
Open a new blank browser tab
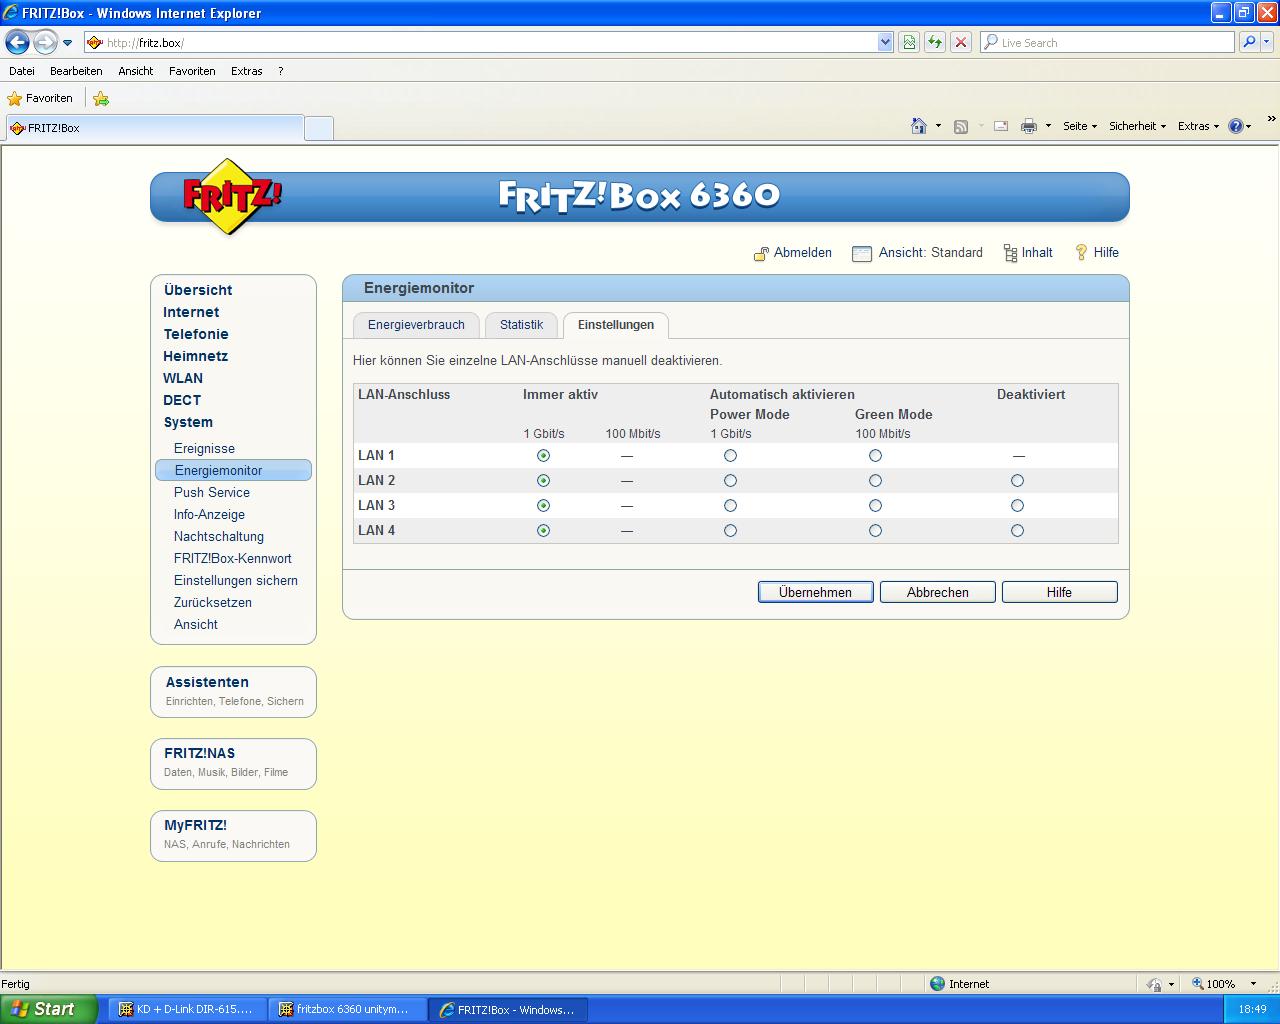pyautogui.click(x=318, y=128)
